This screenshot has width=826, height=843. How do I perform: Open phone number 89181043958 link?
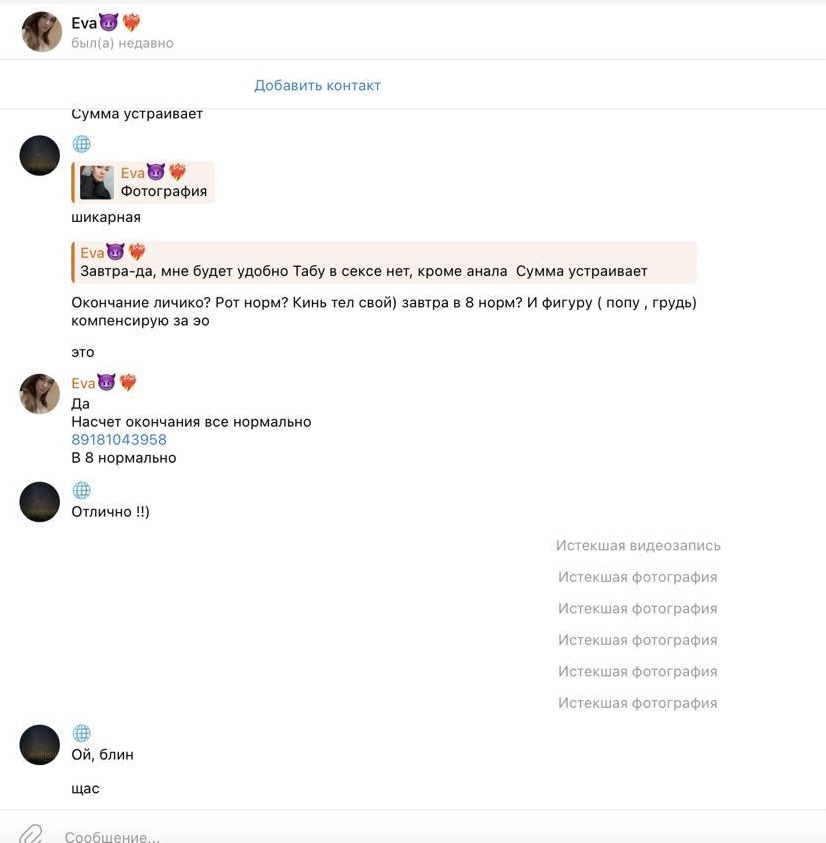click(x=119, y=440)
